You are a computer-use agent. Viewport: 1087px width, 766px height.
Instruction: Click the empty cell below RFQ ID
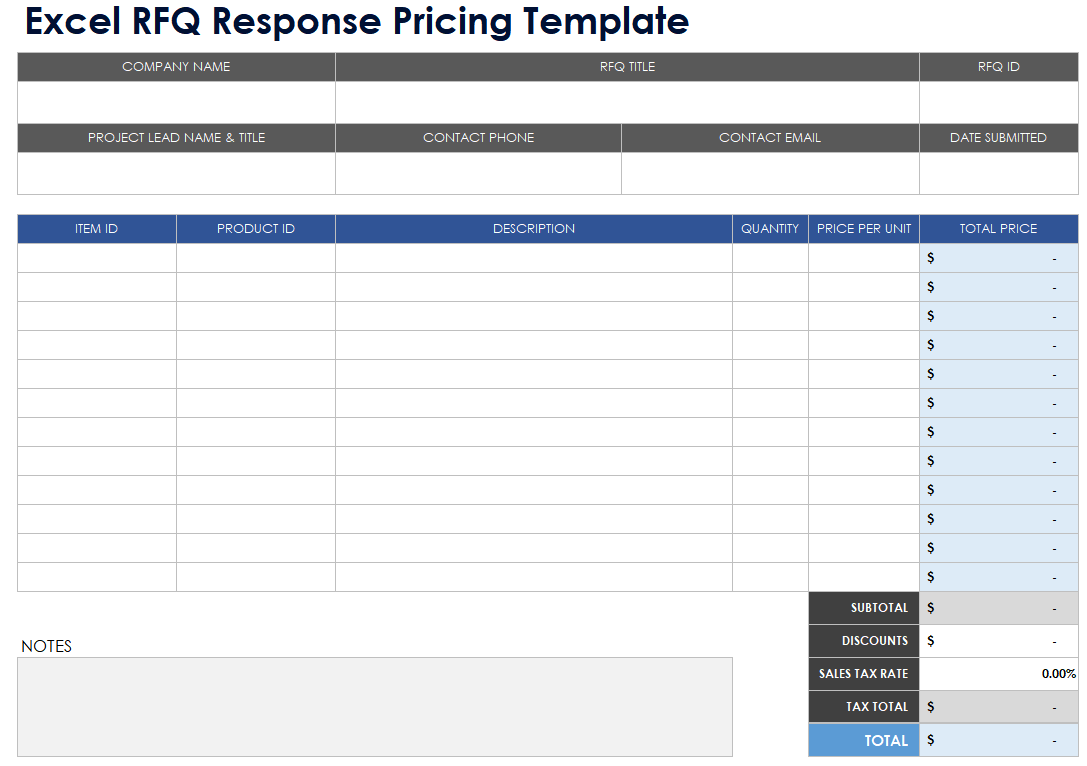pos(998,102)
